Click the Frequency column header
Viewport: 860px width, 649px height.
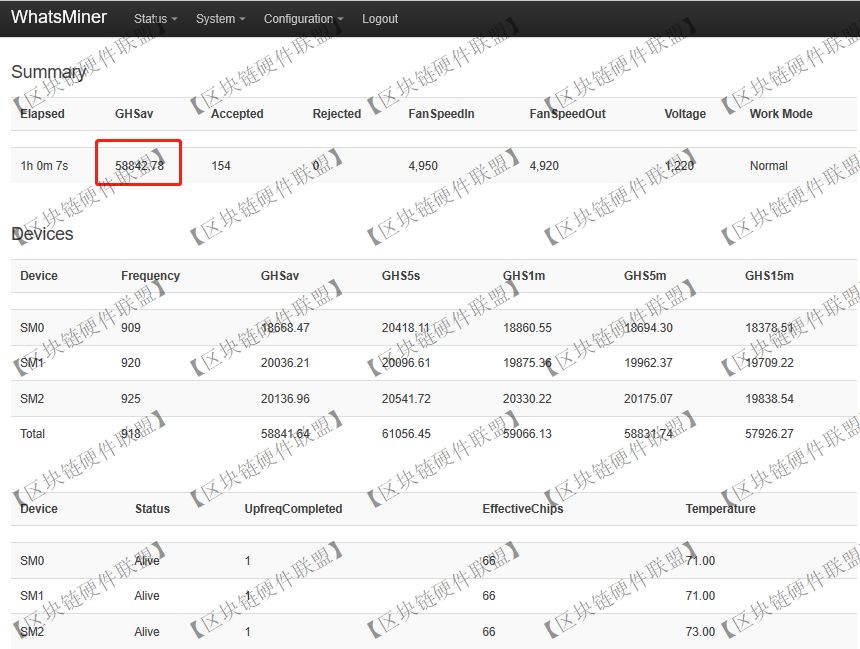[x=150, y=275]
